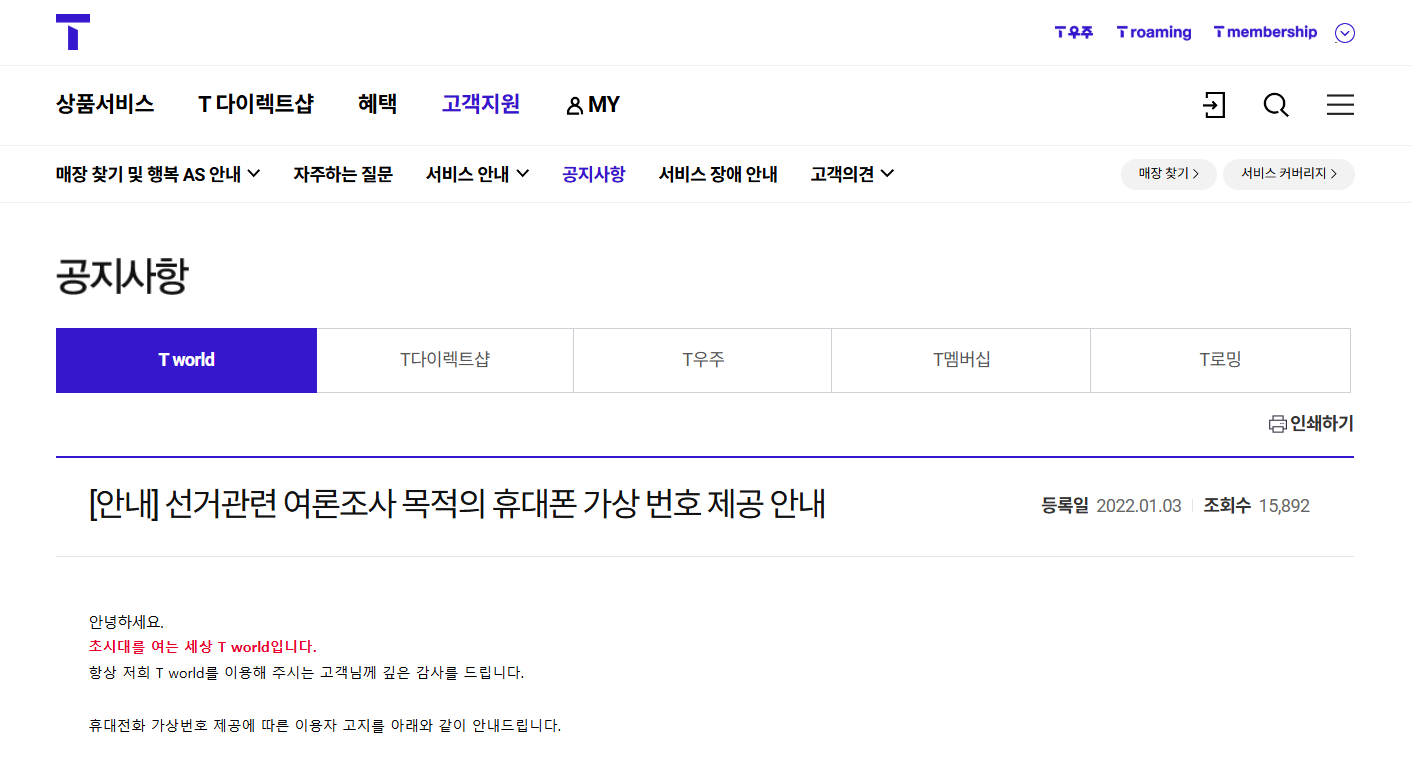
Task: Click the MY person icon
Action: click(x=574, y=104)
